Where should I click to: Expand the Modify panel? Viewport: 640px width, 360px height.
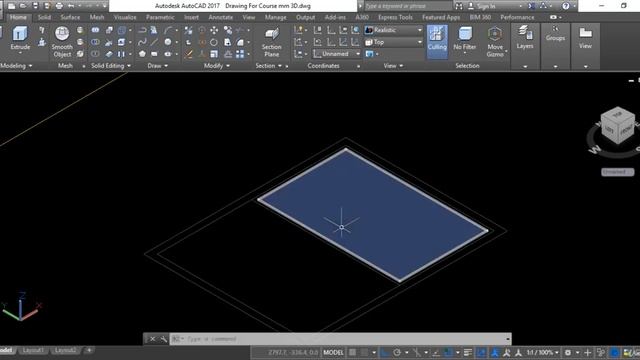217,66
